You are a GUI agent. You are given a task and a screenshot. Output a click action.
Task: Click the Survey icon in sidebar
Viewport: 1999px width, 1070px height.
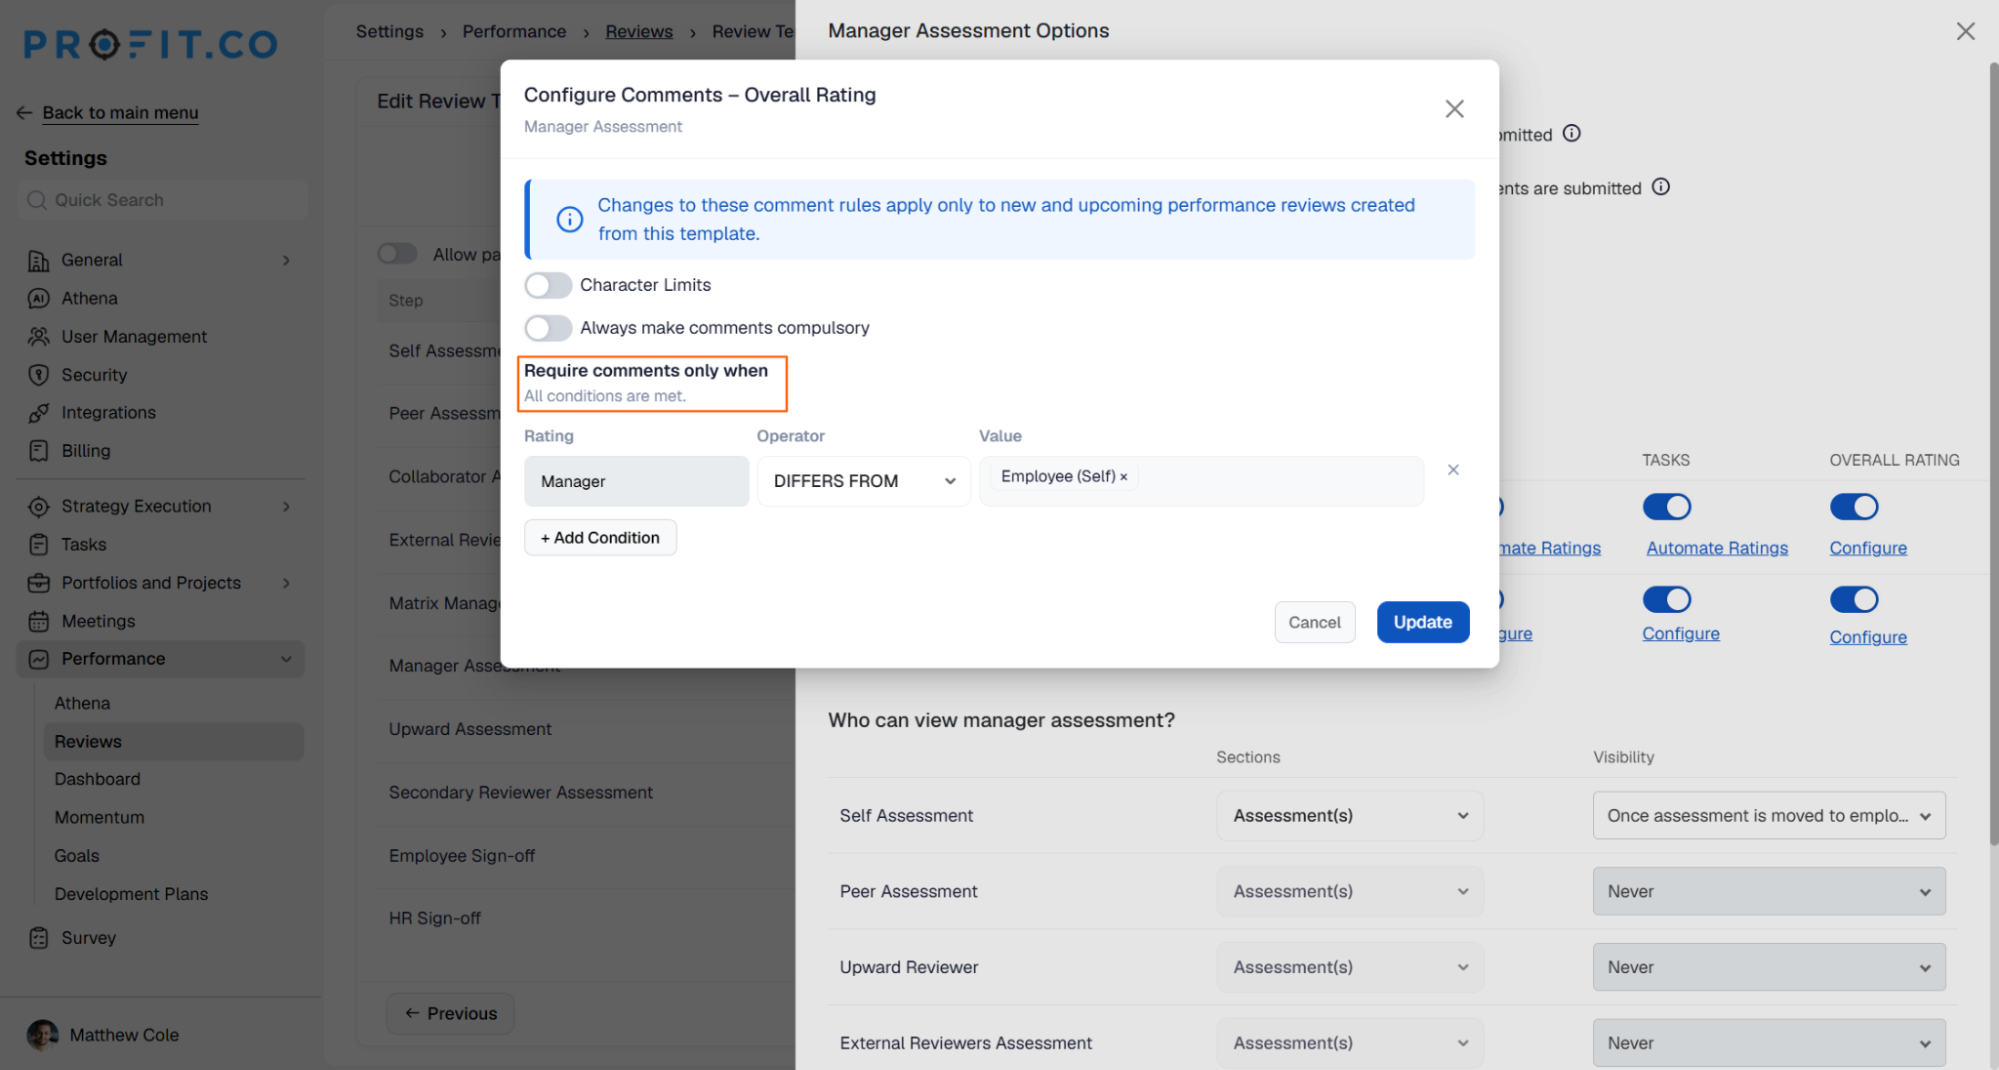38,938
